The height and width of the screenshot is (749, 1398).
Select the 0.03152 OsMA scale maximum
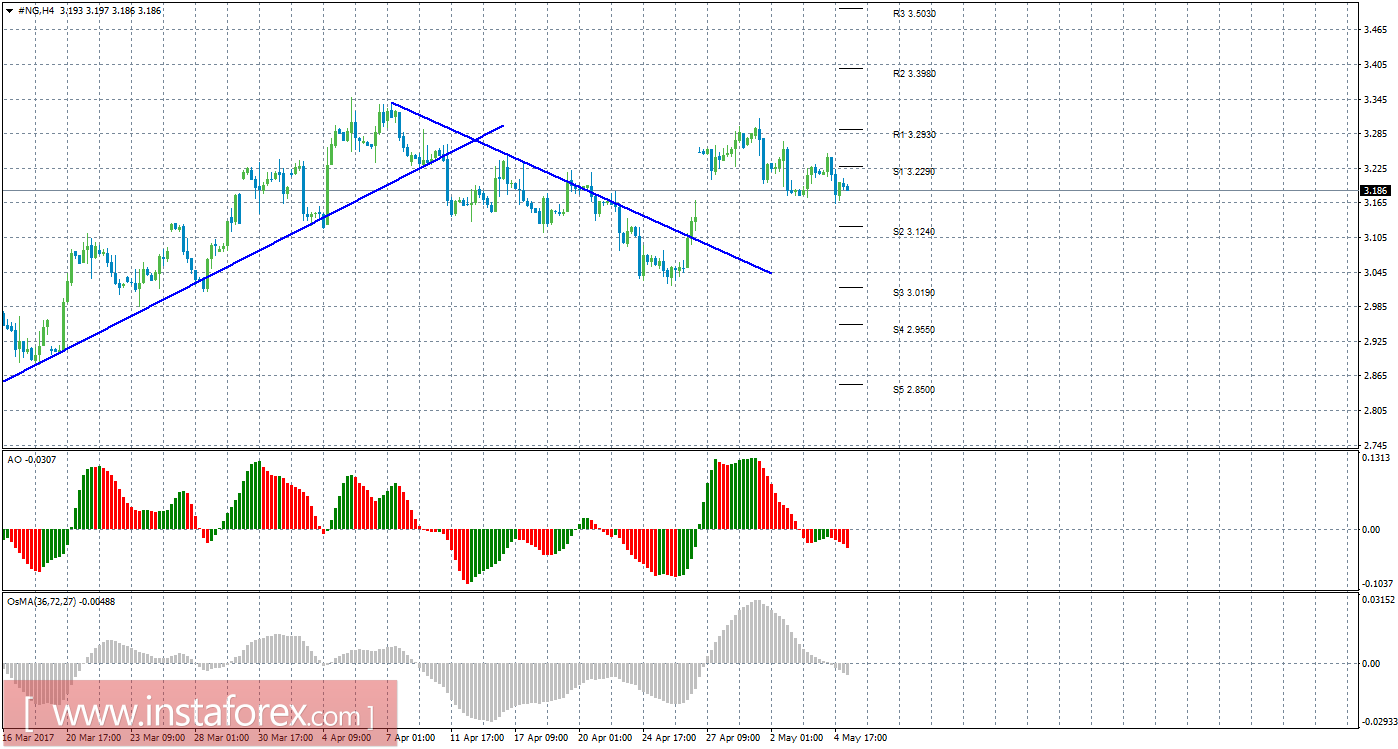[x=1378, y=600]
